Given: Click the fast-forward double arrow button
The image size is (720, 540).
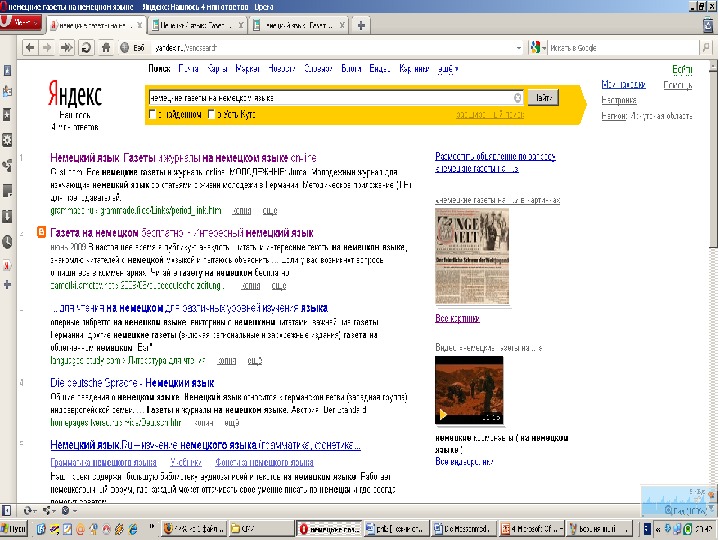Looking at the screenshot, I should pos(66,47).
